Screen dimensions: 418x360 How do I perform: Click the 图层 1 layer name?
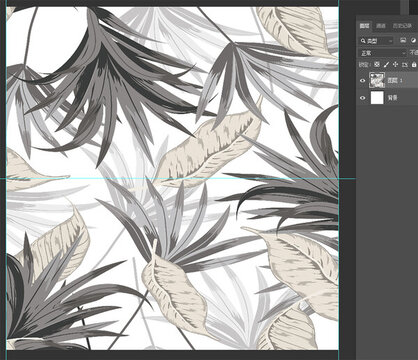[395, 81]
